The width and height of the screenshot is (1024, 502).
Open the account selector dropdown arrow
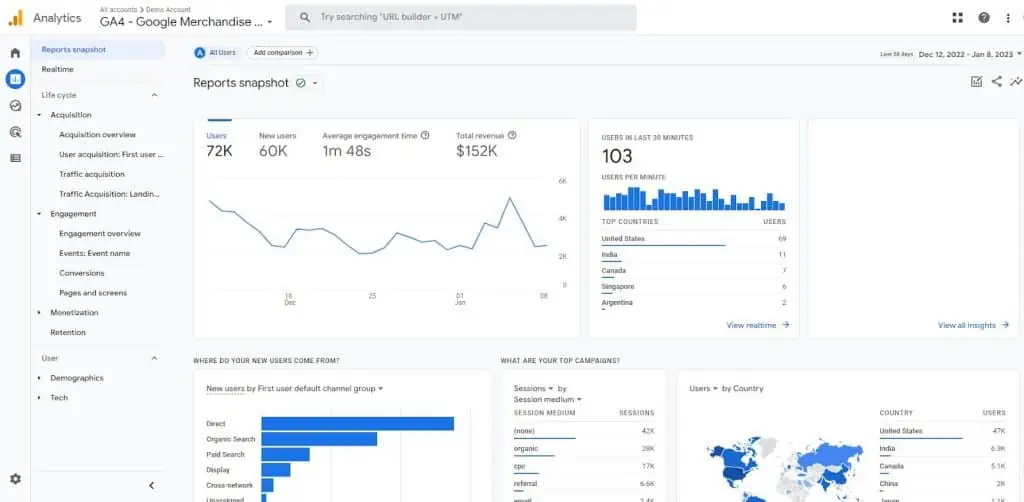270,22
